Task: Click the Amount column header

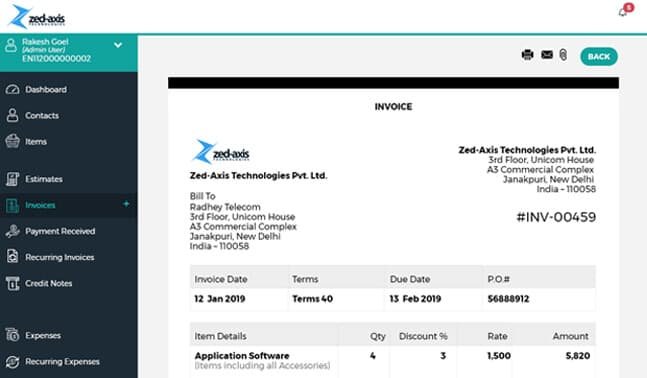Action: pyautogui.click(x=571, y=336)
